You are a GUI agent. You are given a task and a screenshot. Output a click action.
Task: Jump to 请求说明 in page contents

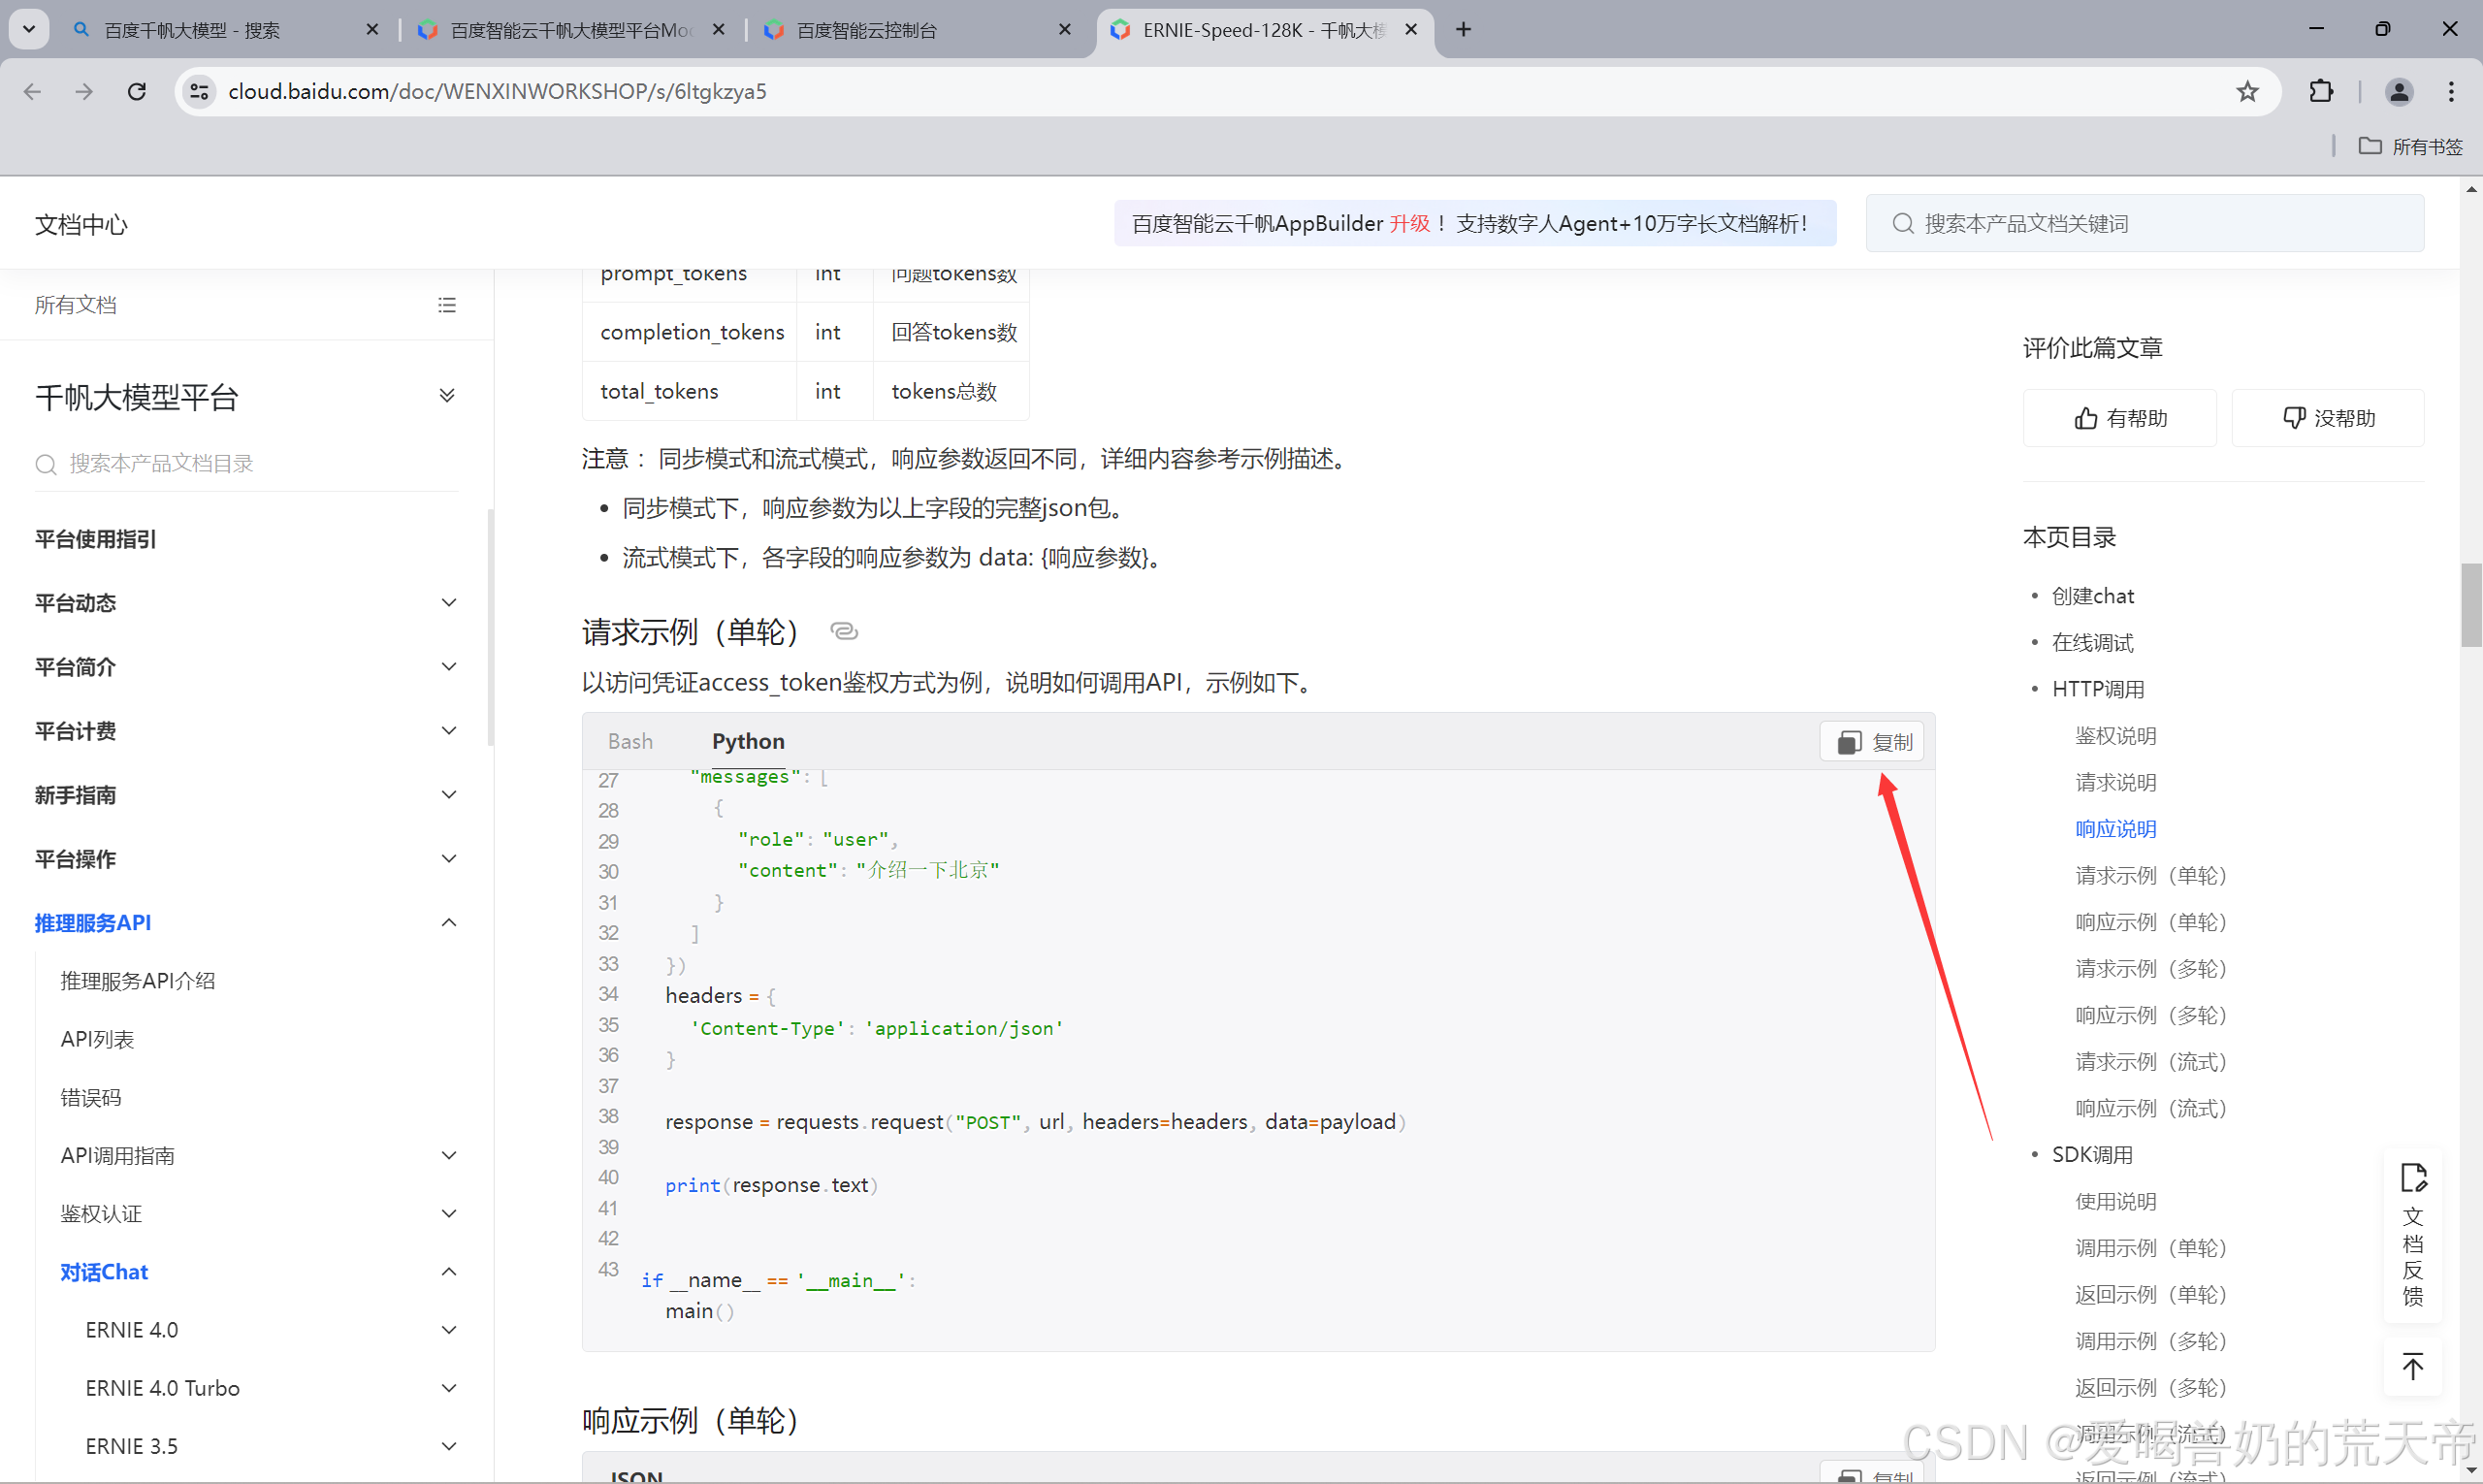point(2115,782)
